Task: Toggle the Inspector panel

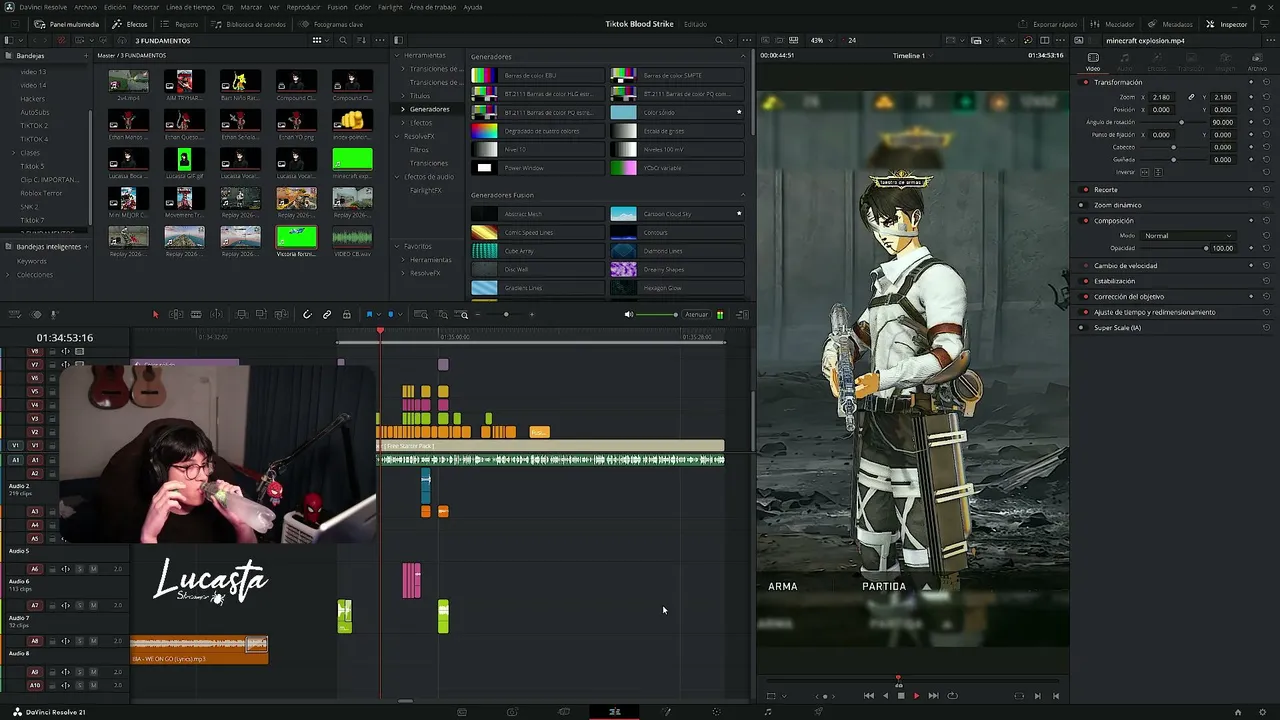Action: coord(1227,24)
